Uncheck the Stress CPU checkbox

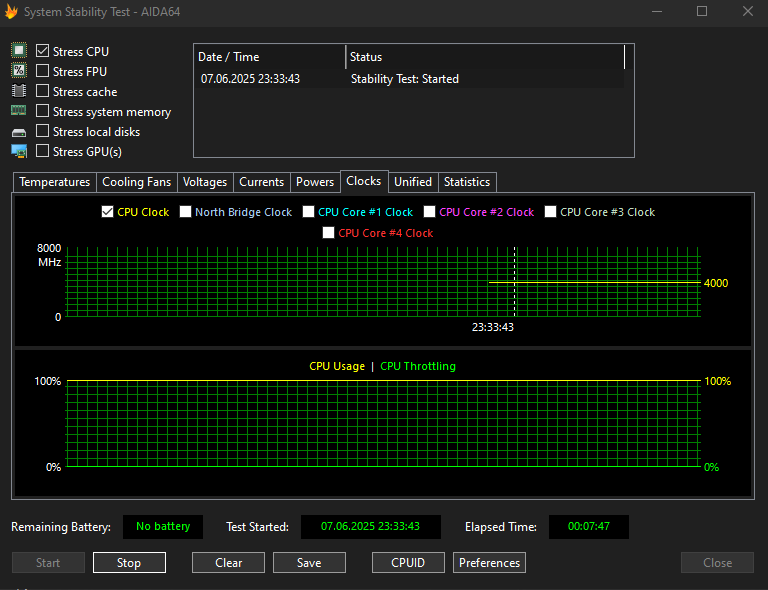click(43, 51)
